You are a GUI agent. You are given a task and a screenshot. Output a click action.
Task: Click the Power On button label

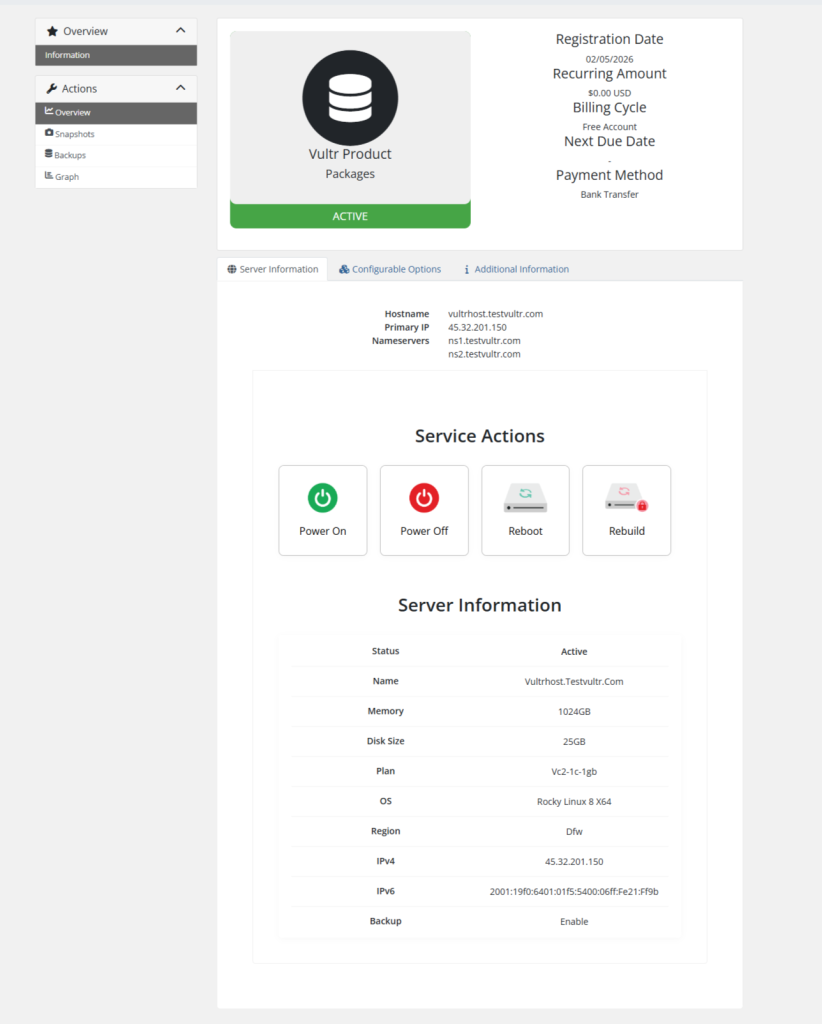(323, 531)
